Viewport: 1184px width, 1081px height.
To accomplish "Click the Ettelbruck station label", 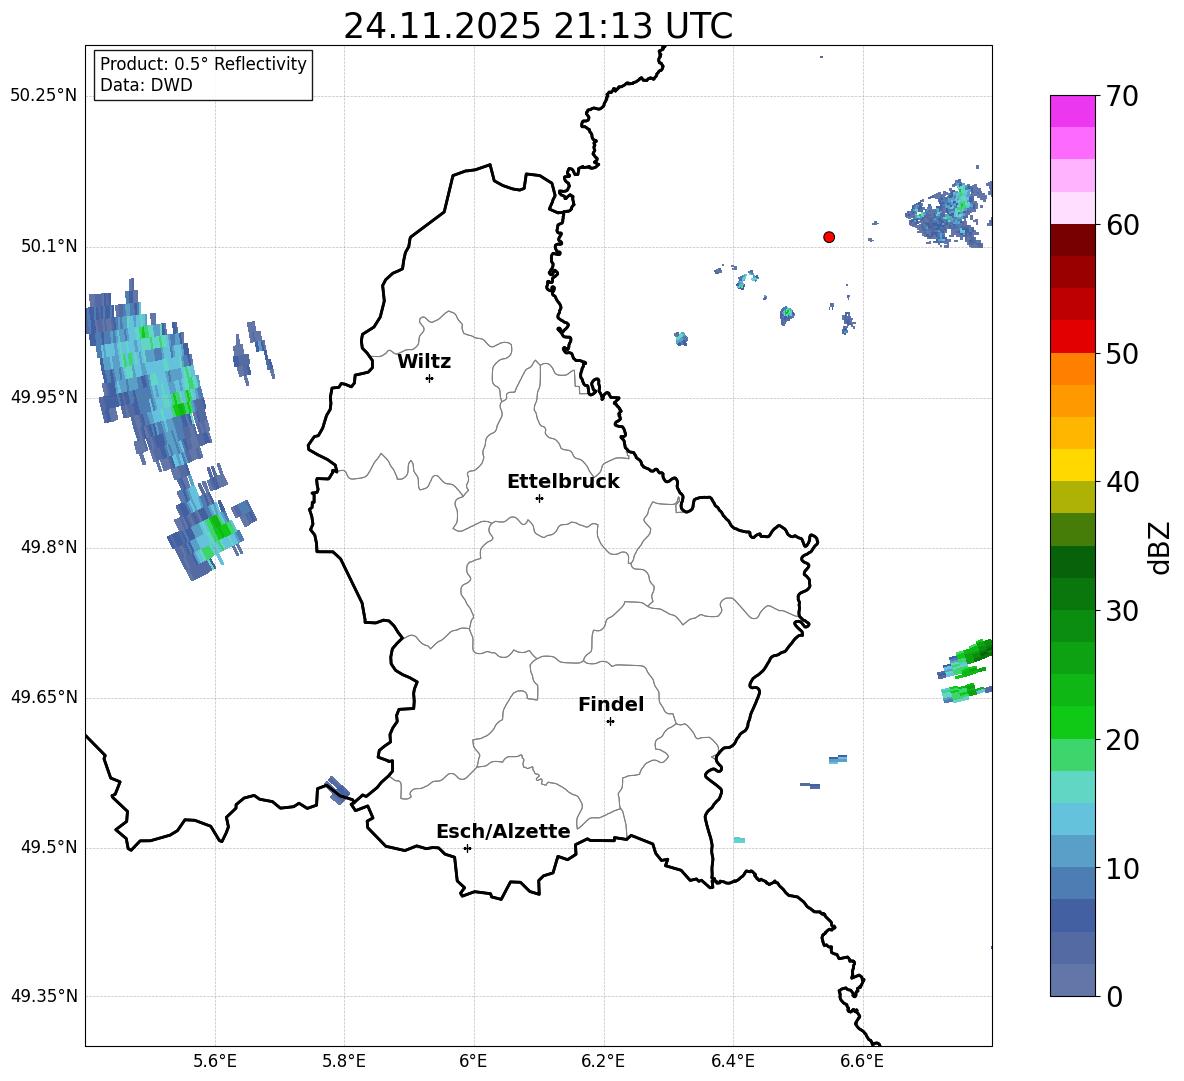I will coord(563,482).
